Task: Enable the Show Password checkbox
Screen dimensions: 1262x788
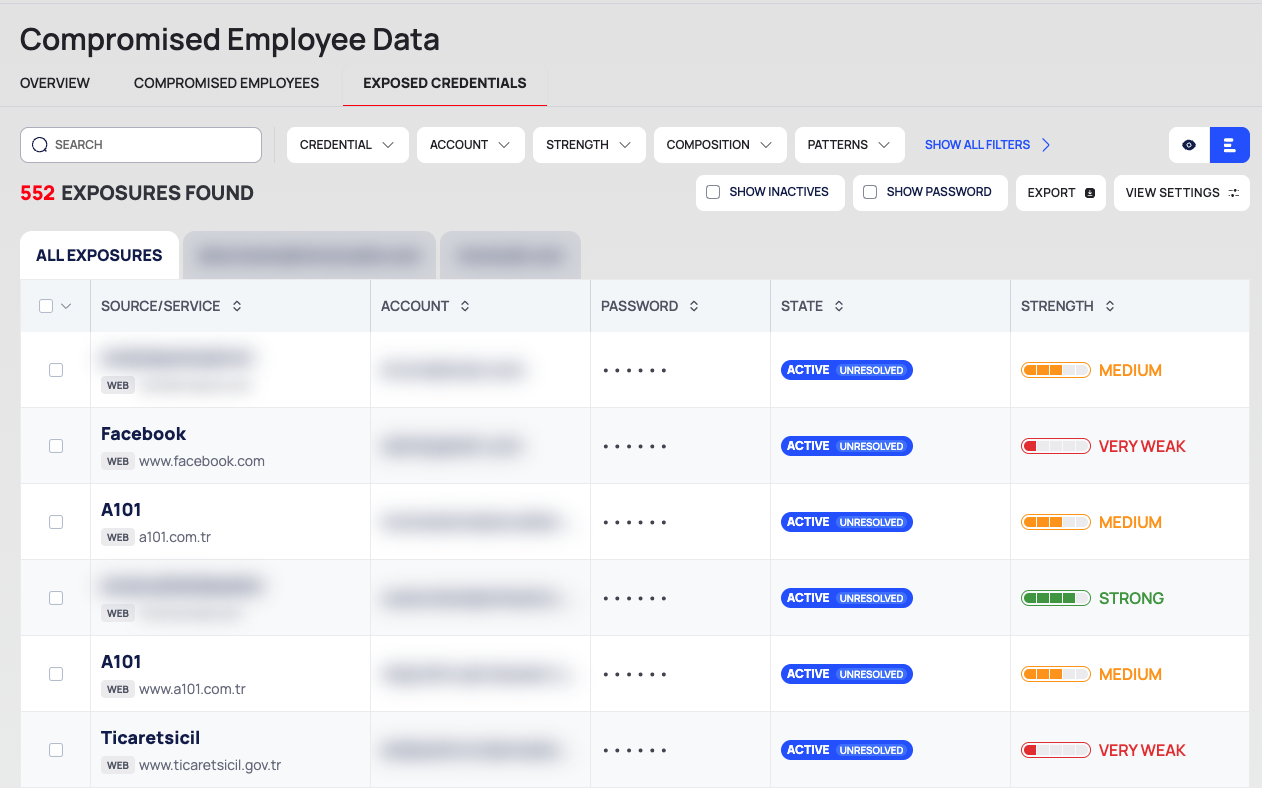Action: point(870,192)
